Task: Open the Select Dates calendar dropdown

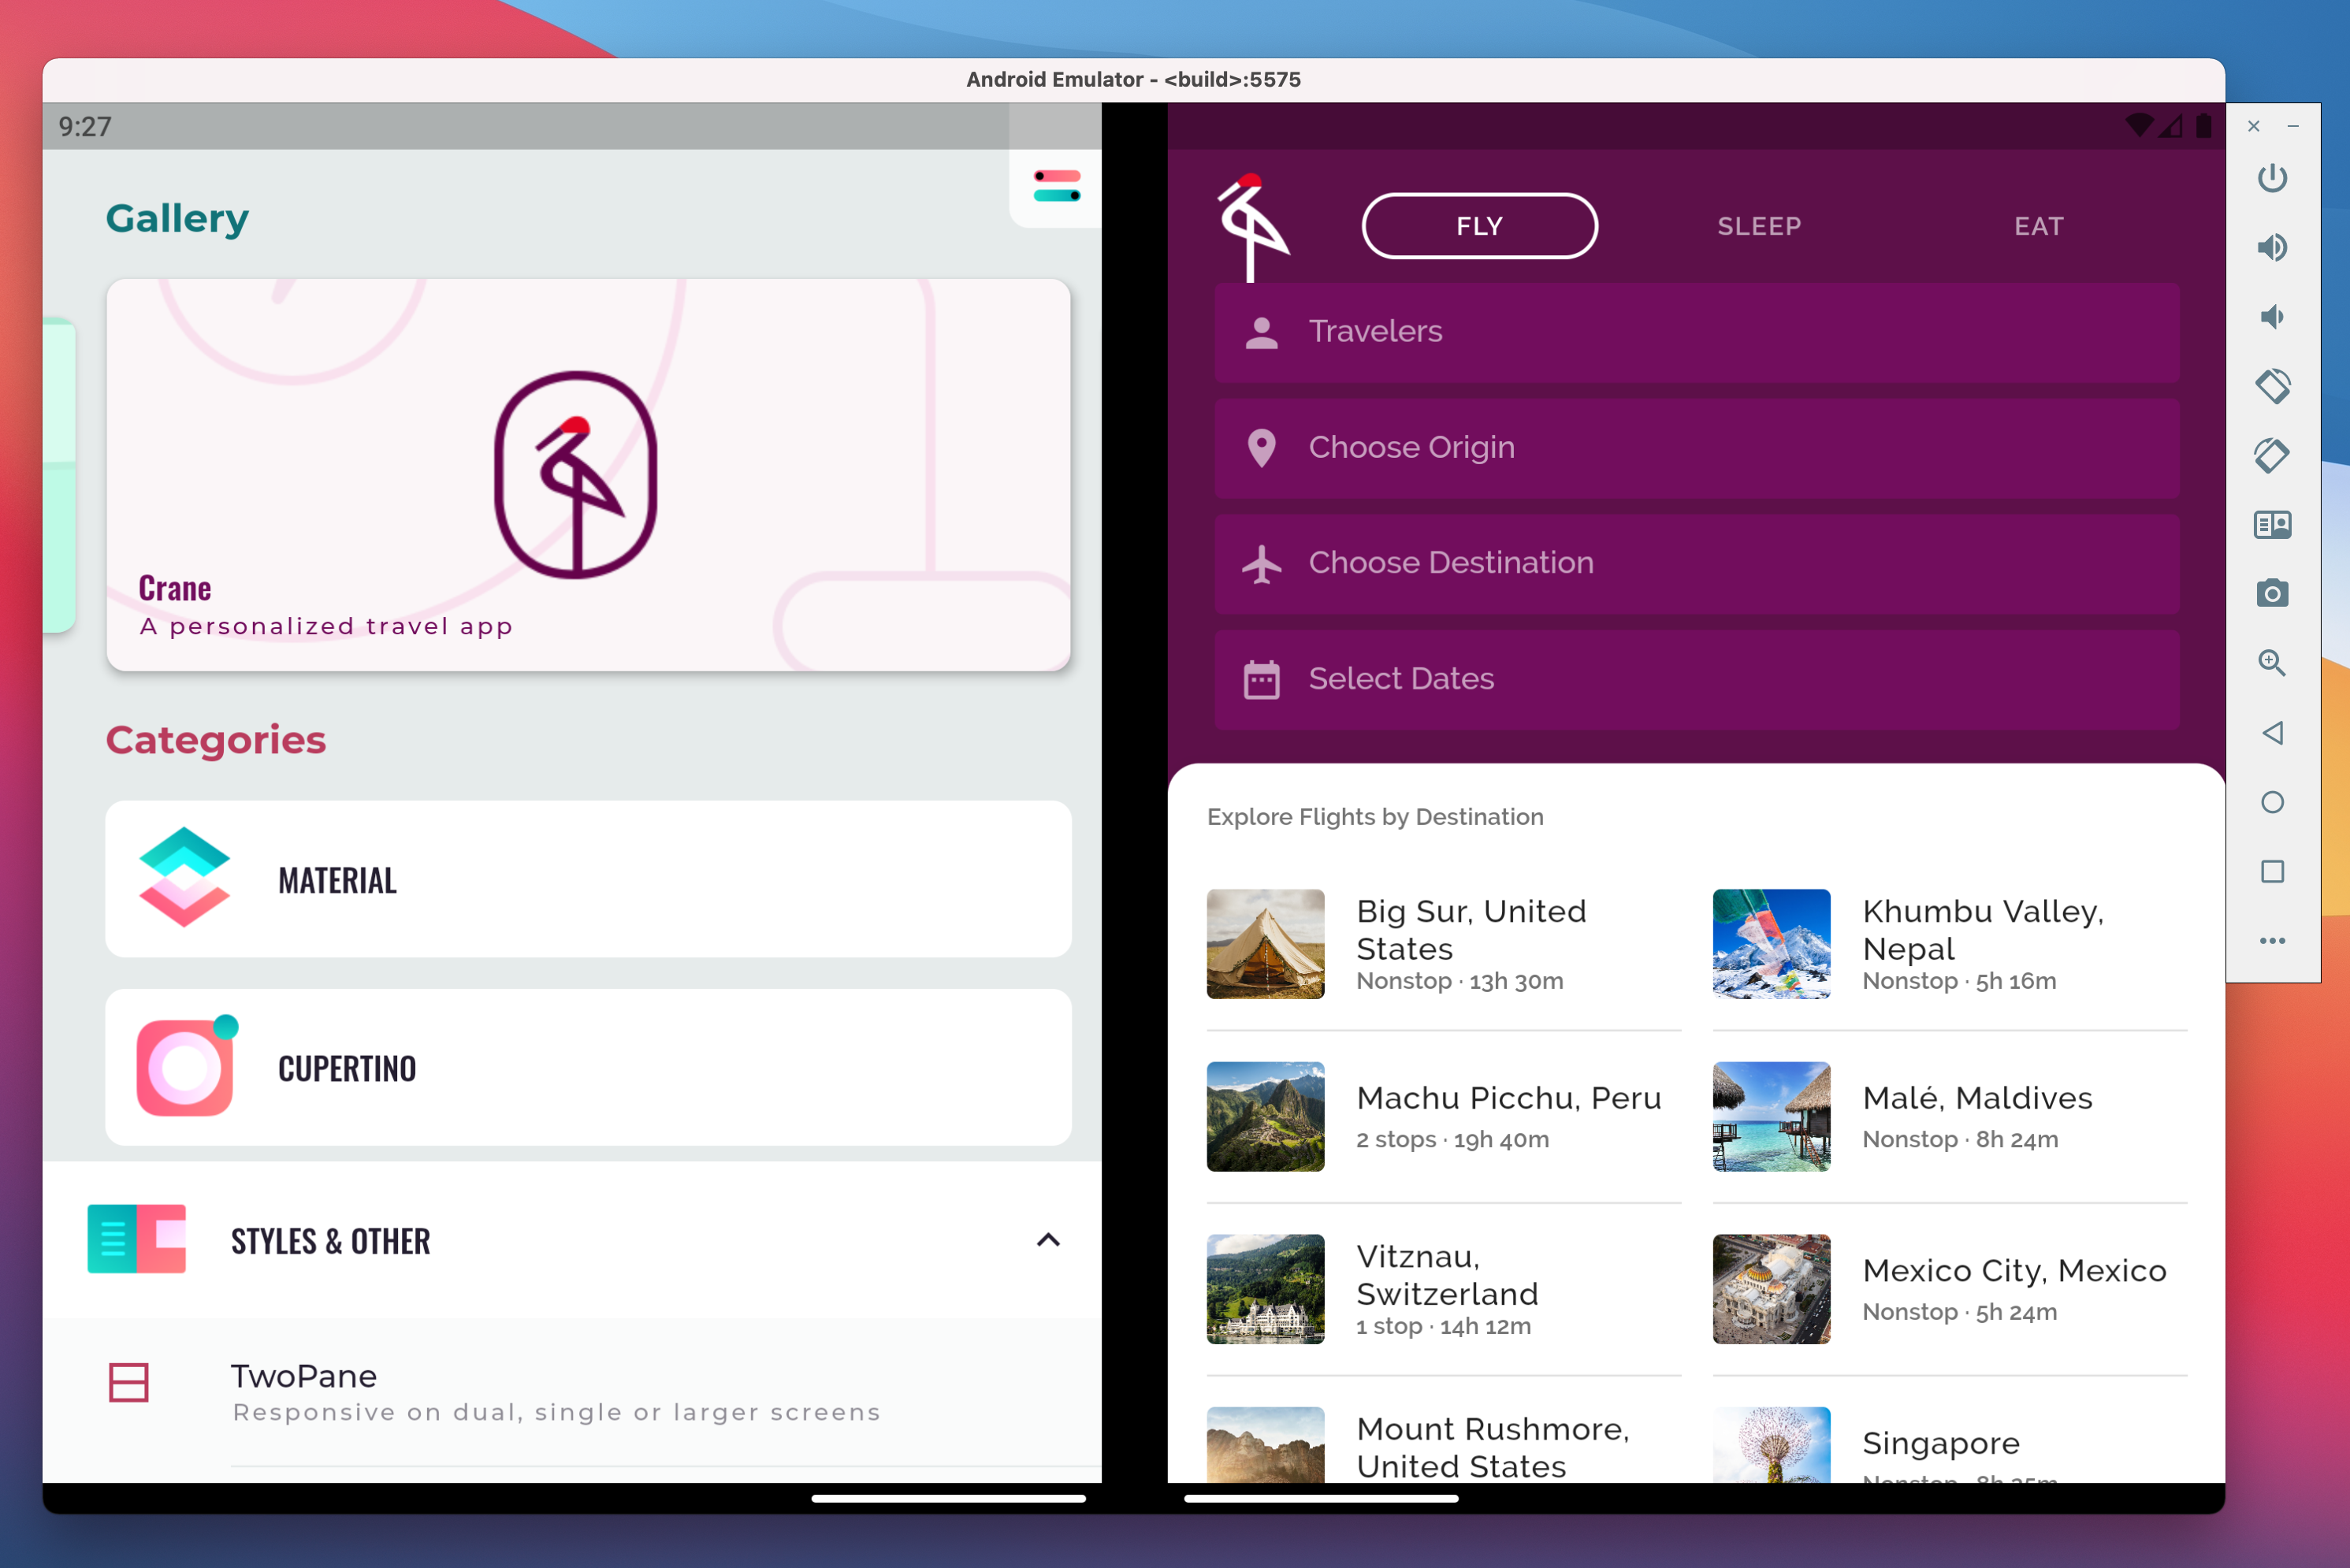Action: (x=1694, y=678)
